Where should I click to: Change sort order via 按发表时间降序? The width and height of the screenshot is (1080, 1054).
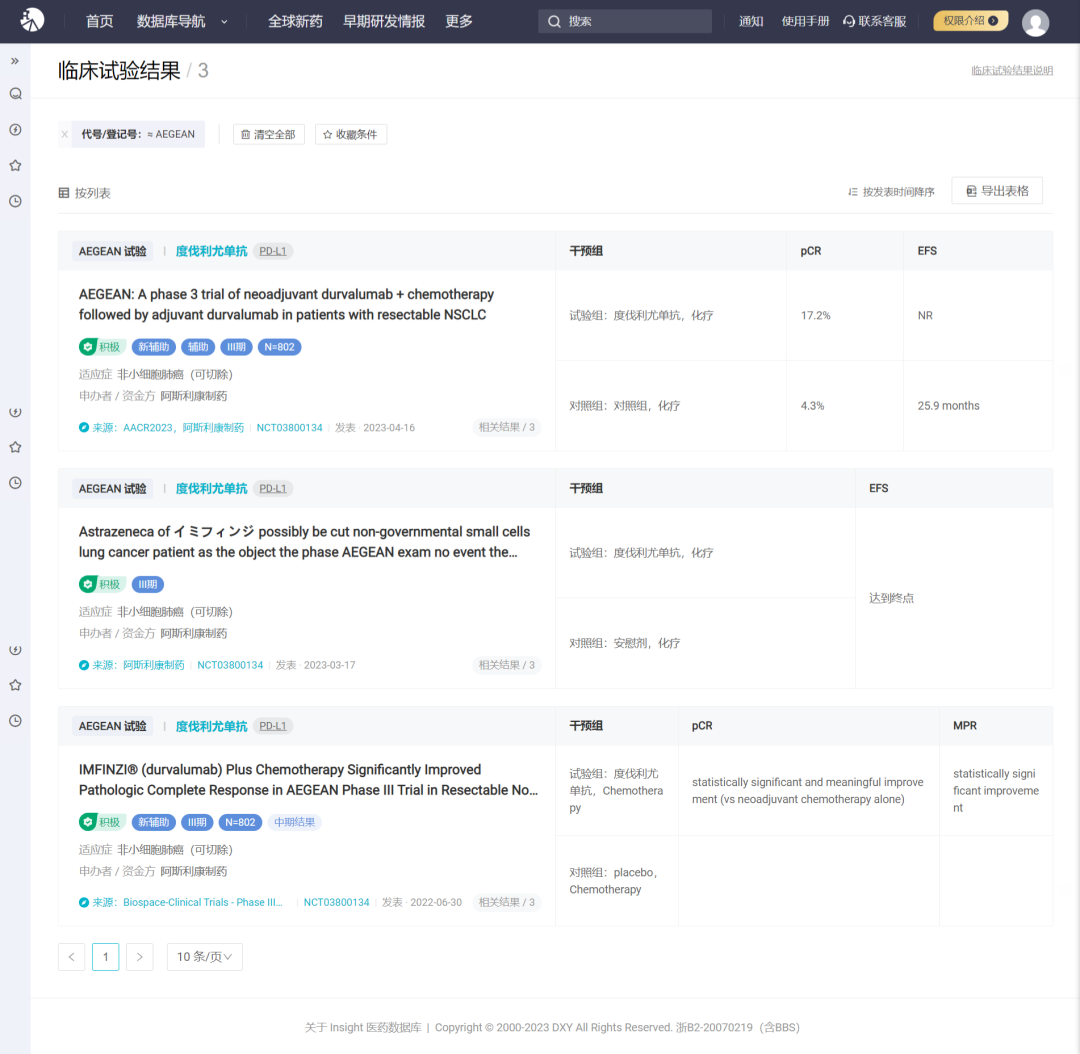[x=891, y=192]
